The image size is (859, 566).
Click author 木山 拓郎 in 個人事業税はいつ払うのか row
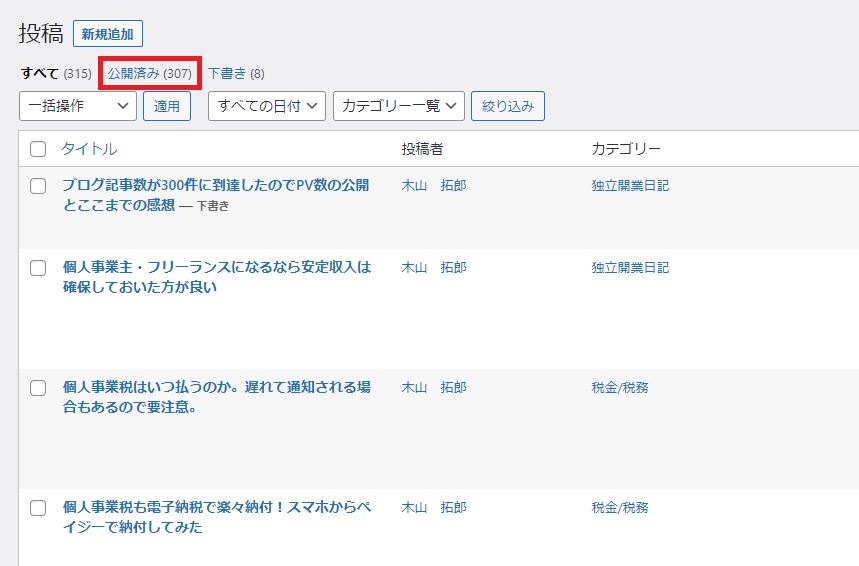(434, 387)
